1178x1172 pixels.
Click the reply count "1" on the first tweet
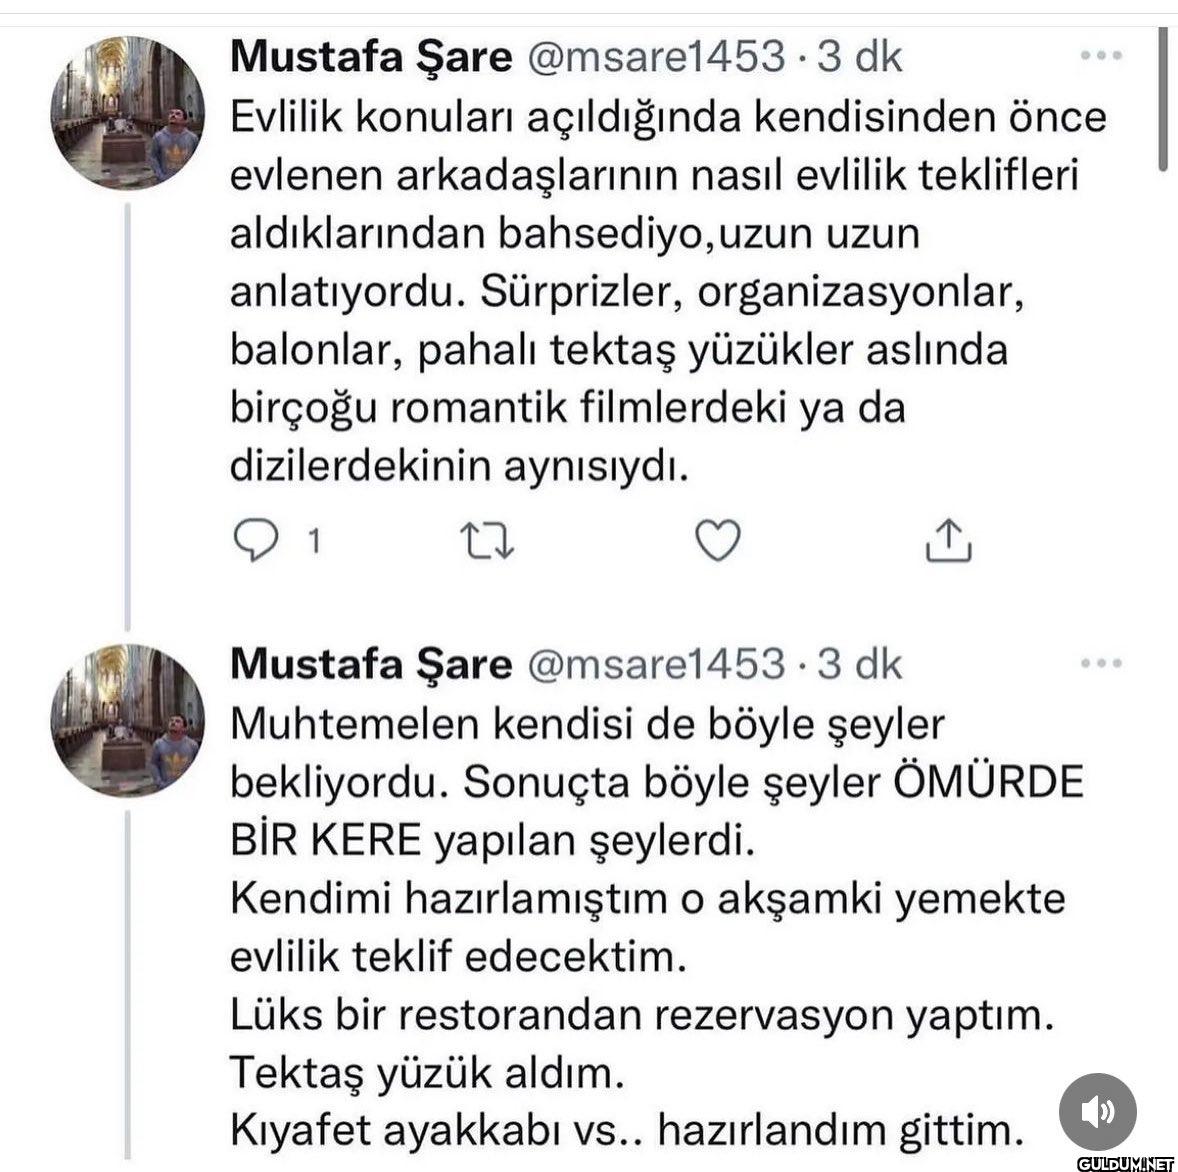click(314, 542)
